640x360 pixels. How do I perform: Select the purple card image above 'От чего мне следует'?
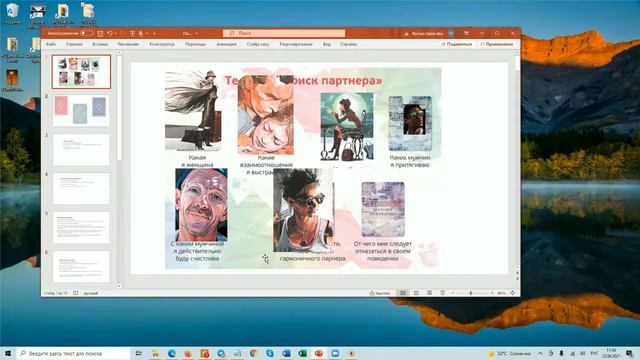pyautogui.click(x=383, y=209)
